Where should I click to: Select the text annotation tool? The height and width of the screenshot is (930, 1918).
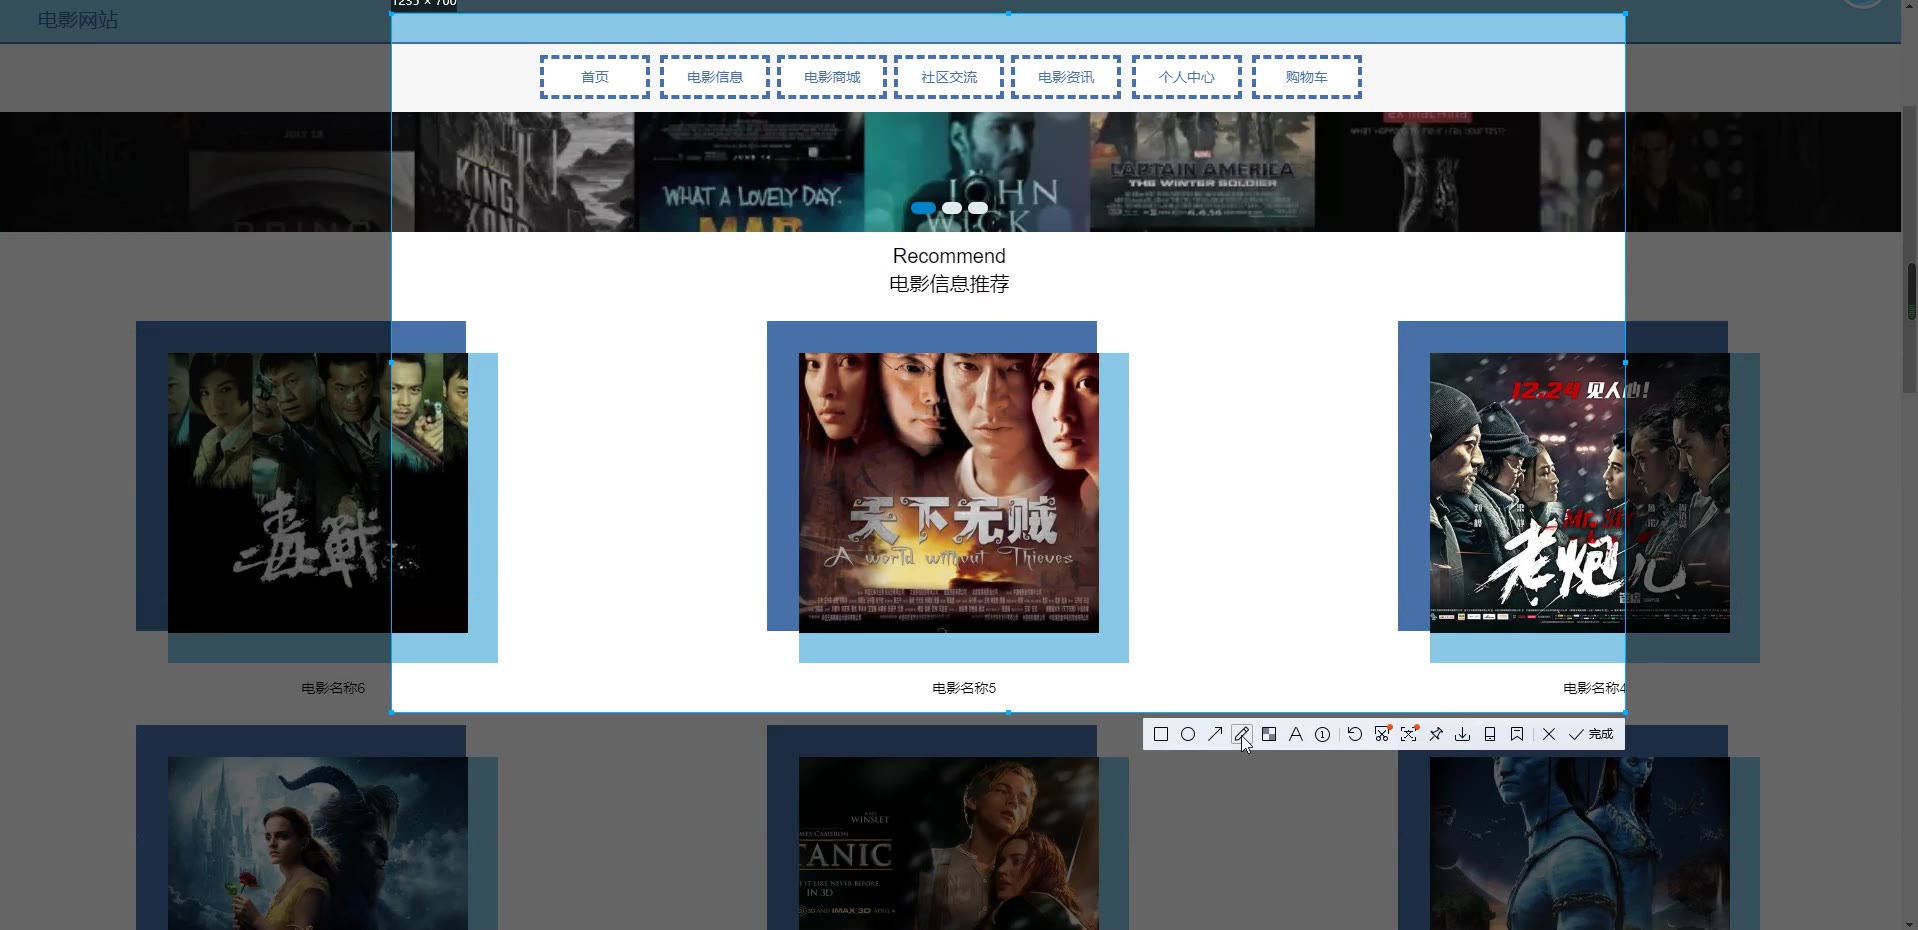[x=1296, y=734]
